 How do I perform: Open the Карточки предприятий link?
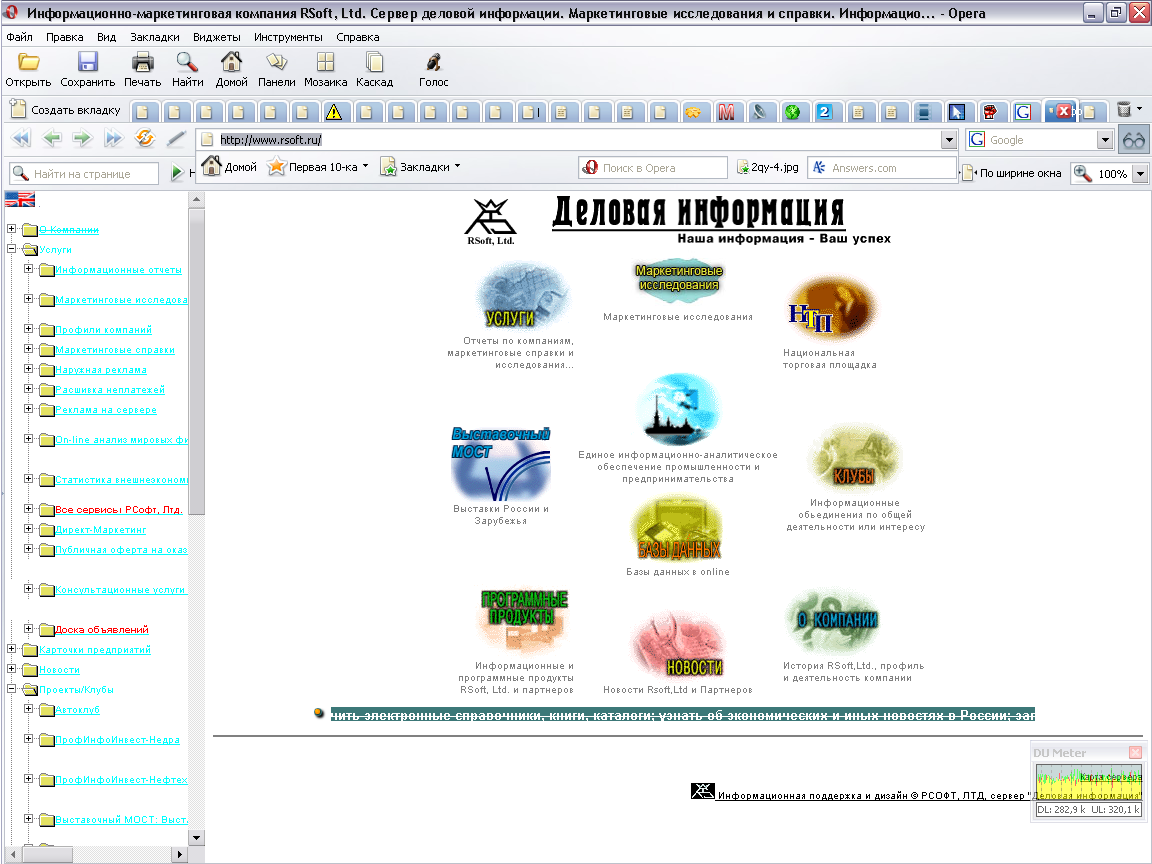[95, 649]
